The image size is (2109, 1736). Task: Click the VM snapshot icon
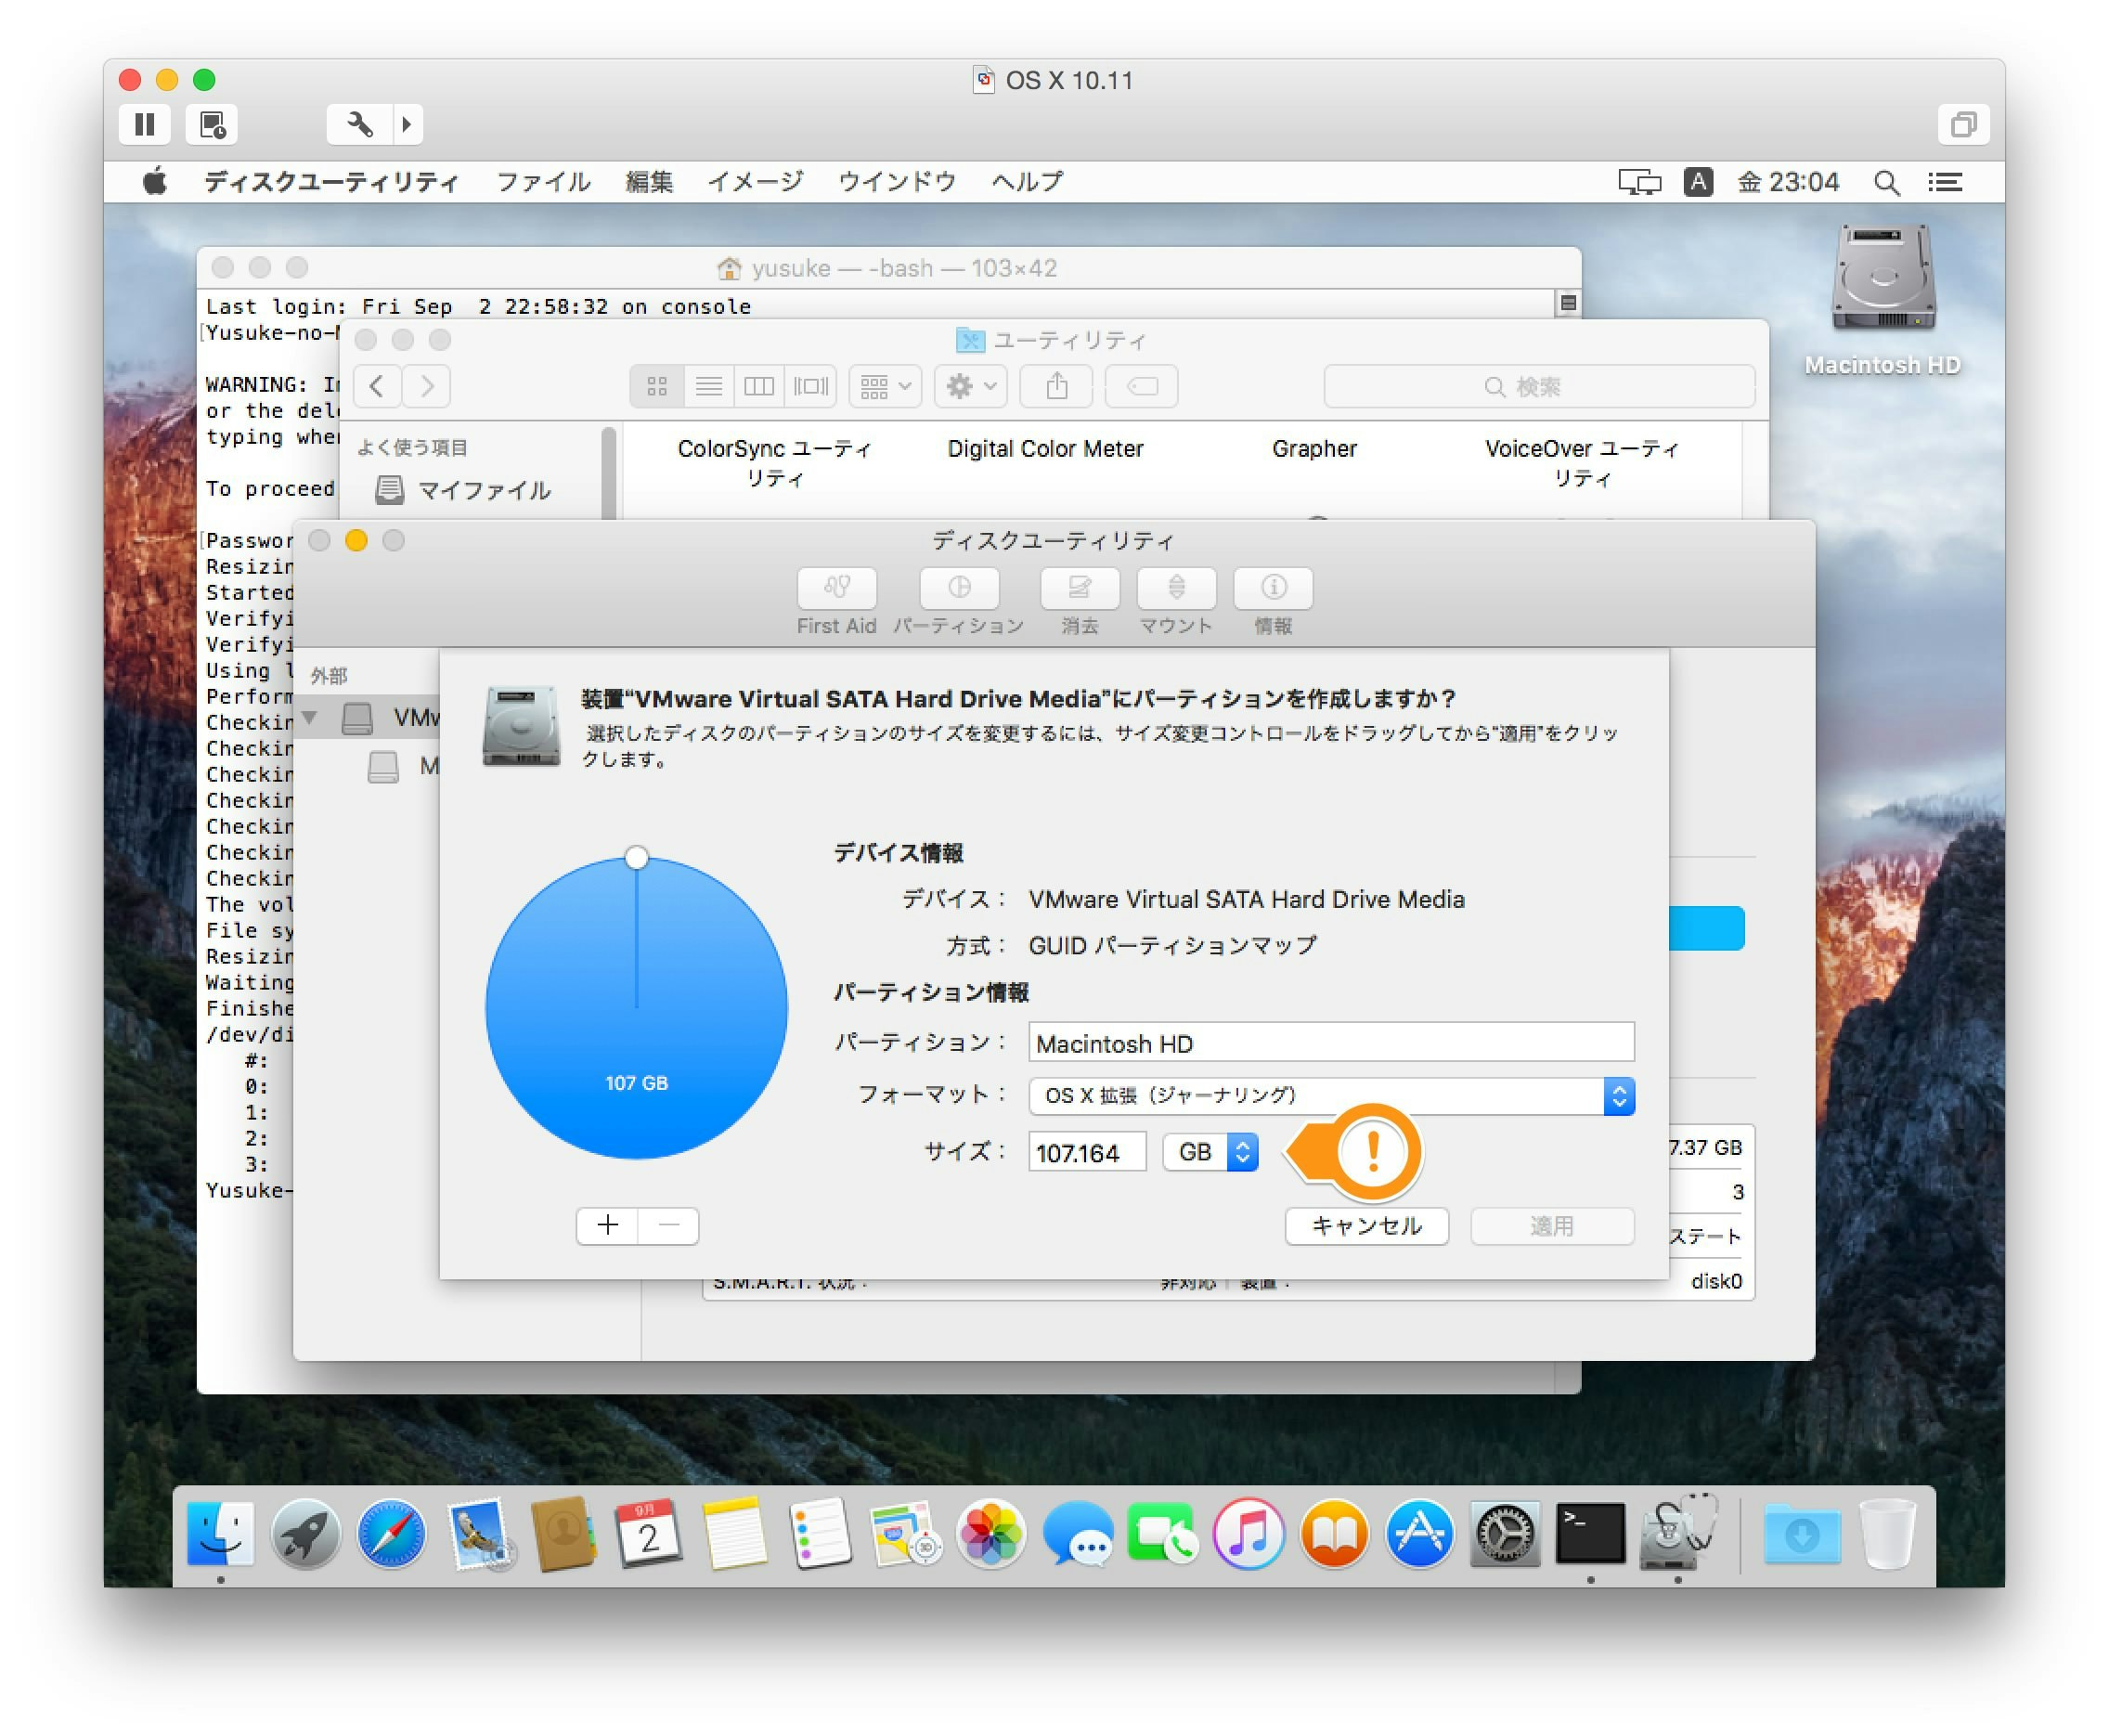pos(212,124)
